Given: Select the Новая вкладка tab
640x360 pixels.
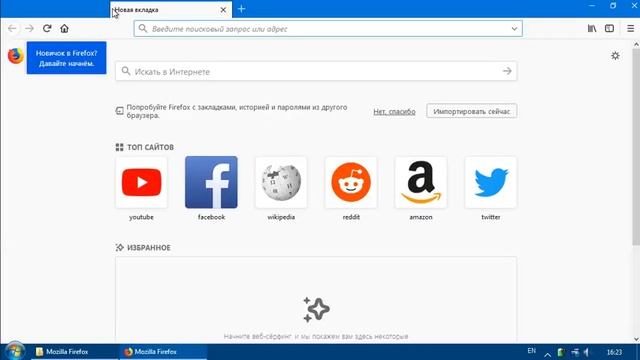Looking at the screenshot, I should [x=171, y=10].
